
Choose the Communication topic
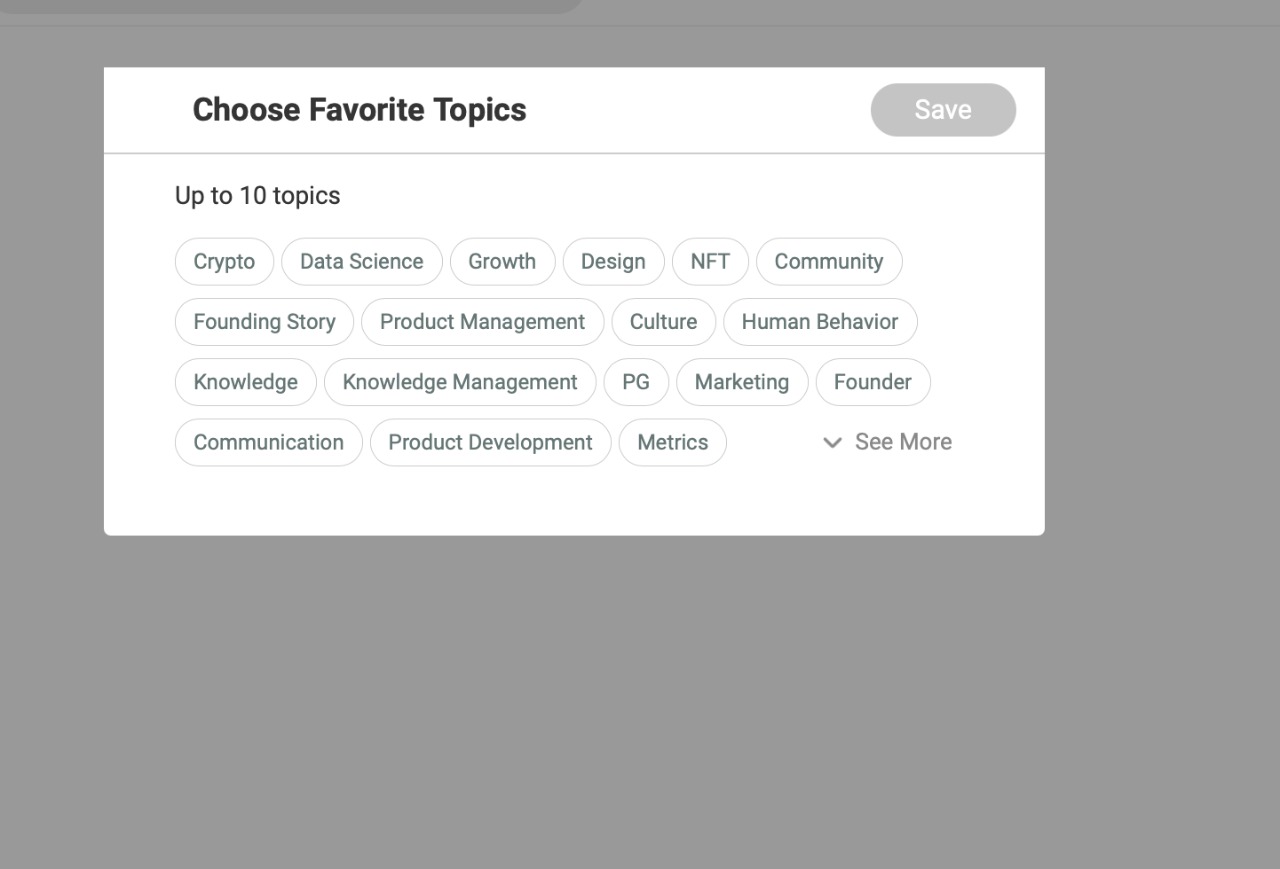(x=268, y=442)
